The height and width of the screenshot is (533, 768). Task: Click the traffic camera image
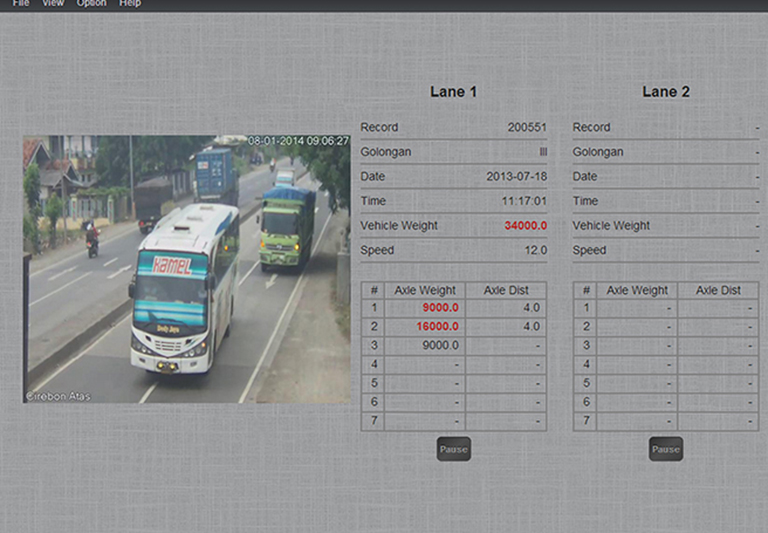tap(187, 269)
